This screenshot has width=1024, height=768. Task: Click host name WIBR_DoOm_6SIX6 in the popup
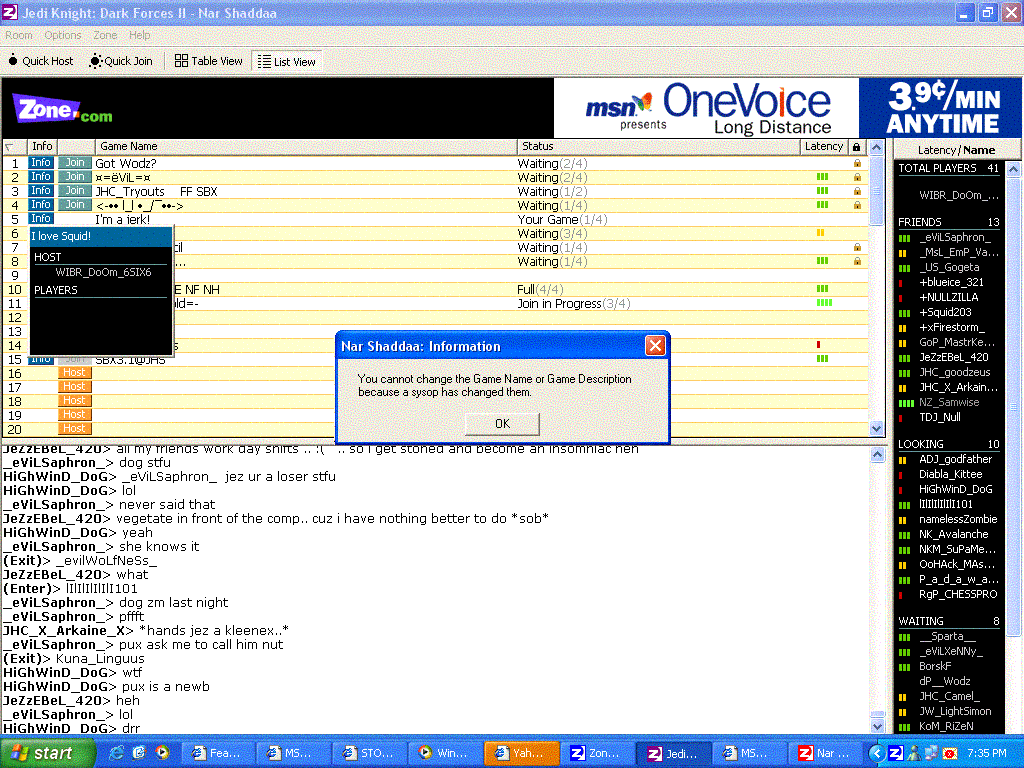tap(103, 272)
